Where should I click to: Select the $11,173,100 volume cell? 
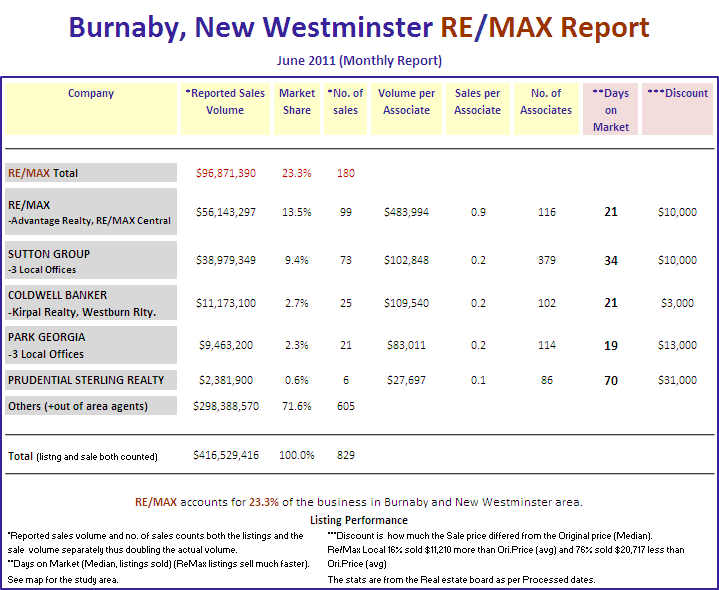tap(226, 303)
